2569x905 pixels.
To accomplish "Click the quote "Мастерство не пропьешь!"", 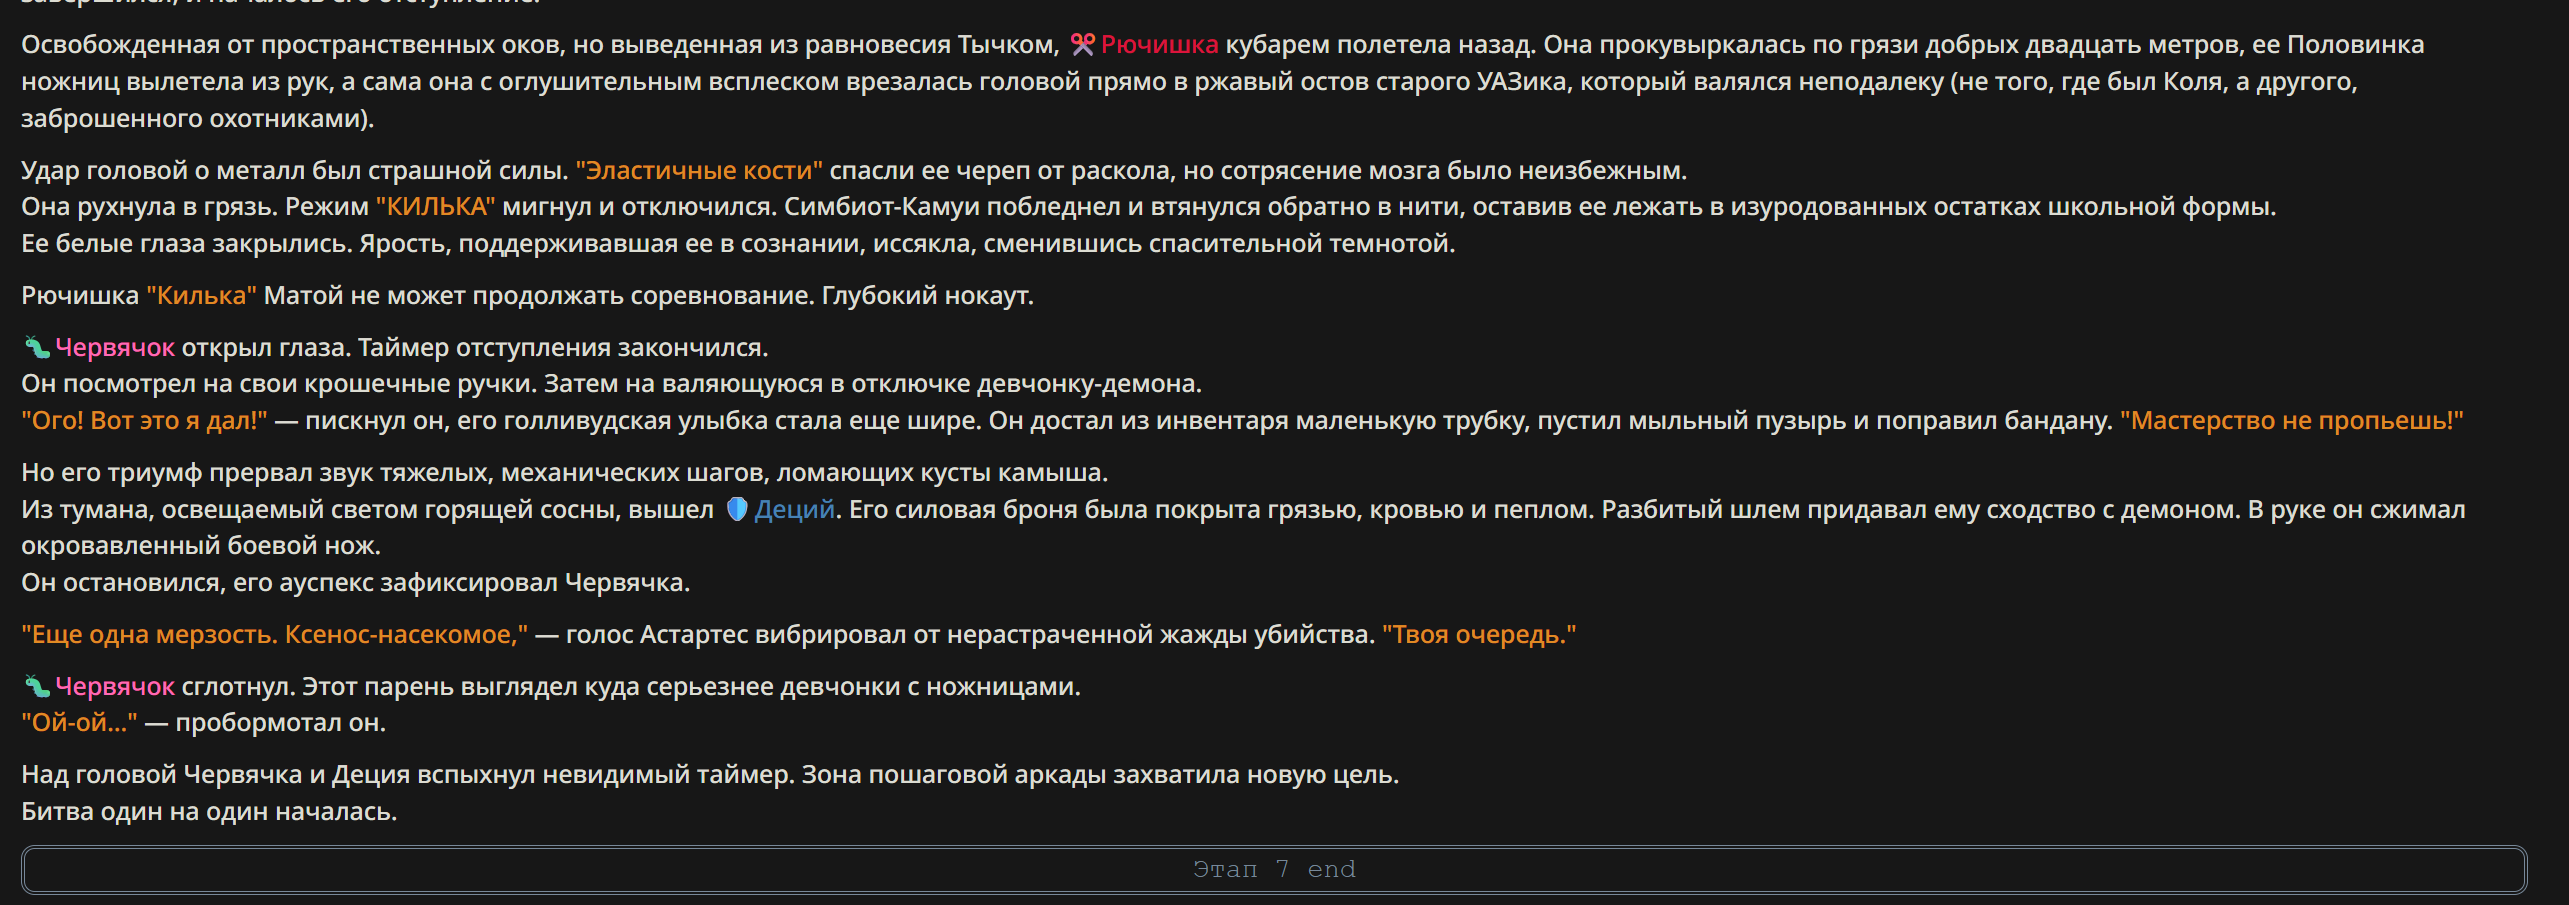I will click(2291, 421).
